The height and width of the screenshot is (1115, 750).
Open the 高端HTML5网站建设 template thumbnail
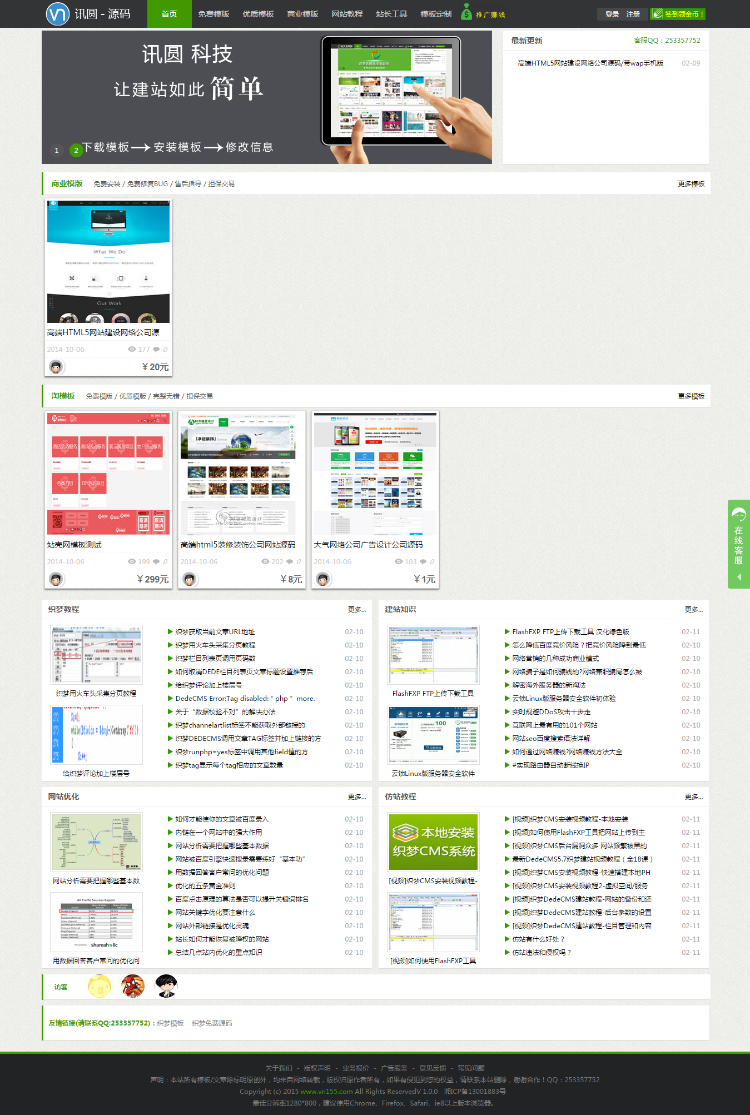108,261
